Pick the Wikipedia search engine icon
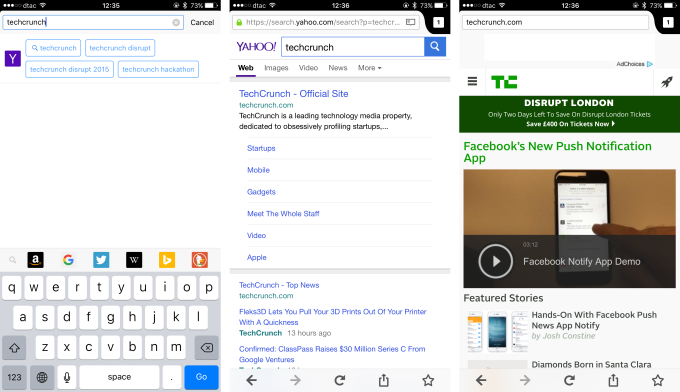 coord(134,260)
